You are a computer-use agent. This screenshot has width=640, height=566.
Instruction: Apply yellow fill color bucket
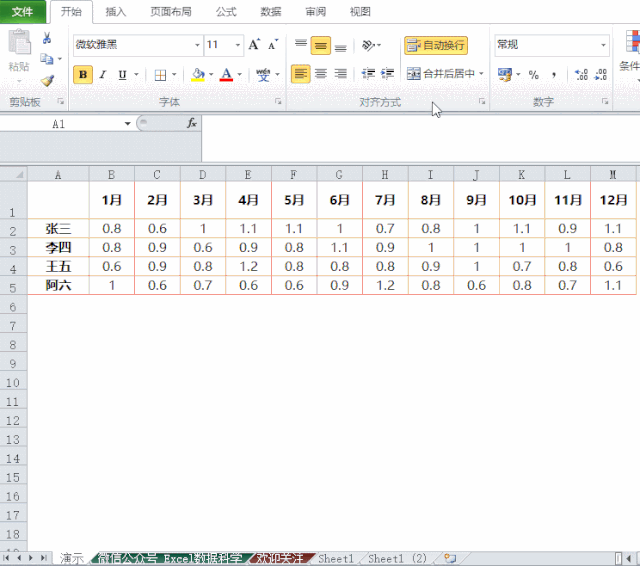[198, 75]
